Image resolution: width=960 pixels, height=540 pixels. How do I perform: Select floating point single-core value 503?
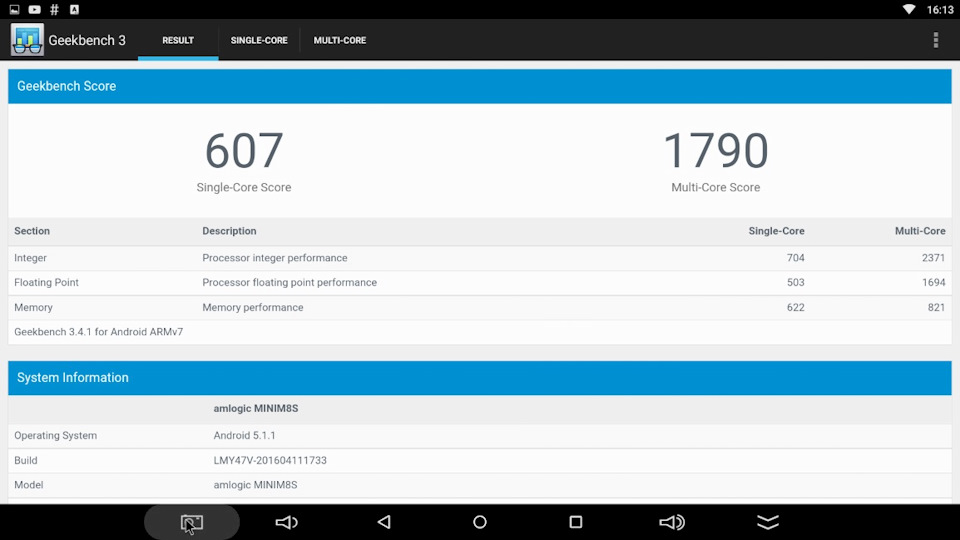[795, 283]
